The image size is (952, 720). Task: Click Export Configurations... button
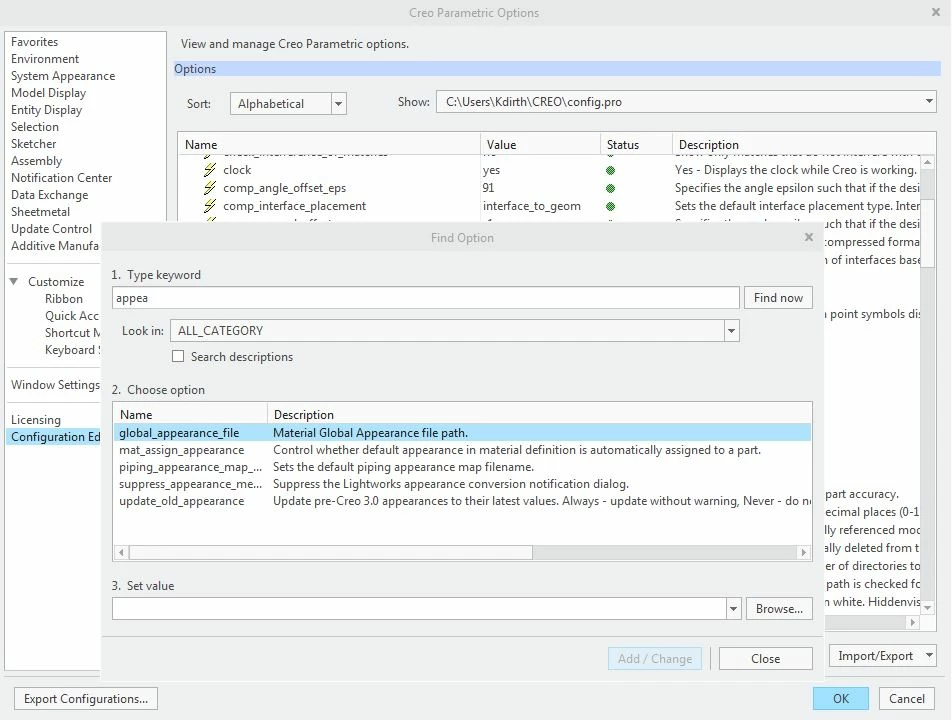pyautogui.click(x=86, y=699)
